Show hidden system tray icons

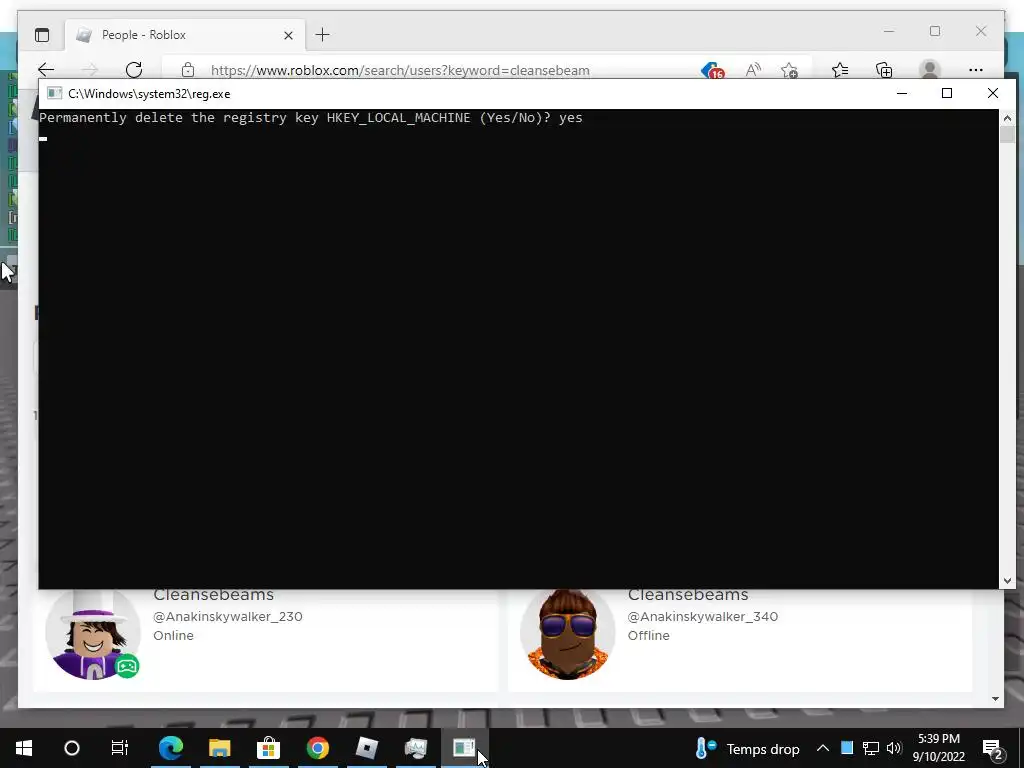[x=823, y=748]
